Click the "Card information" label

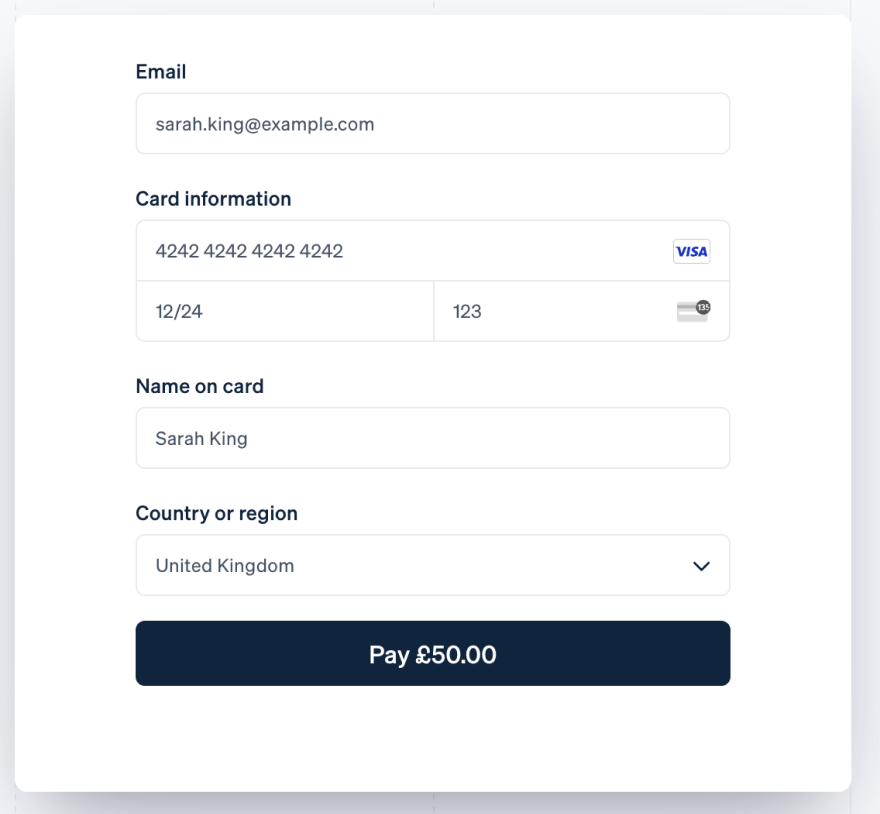213,199
